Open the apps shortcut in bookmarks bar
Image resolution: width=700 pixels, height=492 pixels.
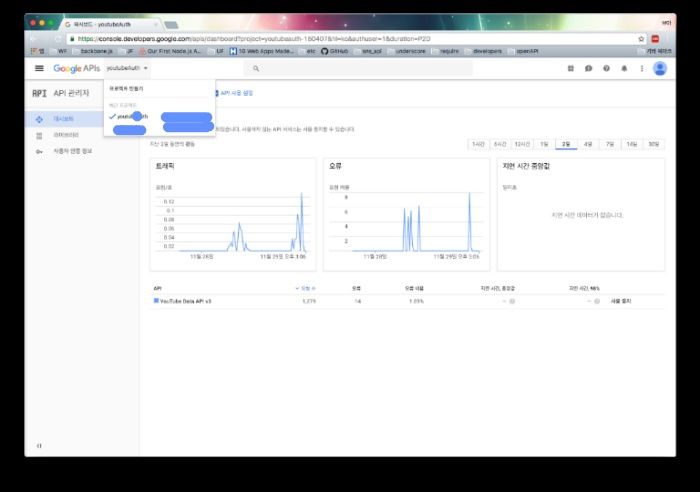(x=38, y=51)
